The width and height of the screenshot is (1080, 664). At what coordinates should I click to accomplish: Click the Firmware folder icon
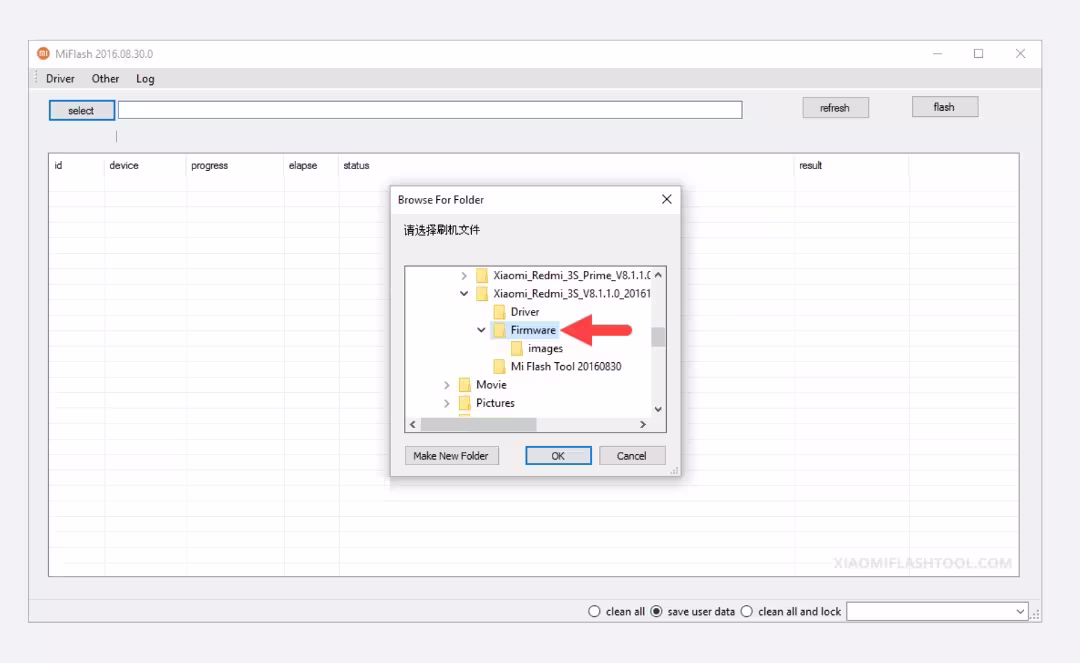click(499, 330)
